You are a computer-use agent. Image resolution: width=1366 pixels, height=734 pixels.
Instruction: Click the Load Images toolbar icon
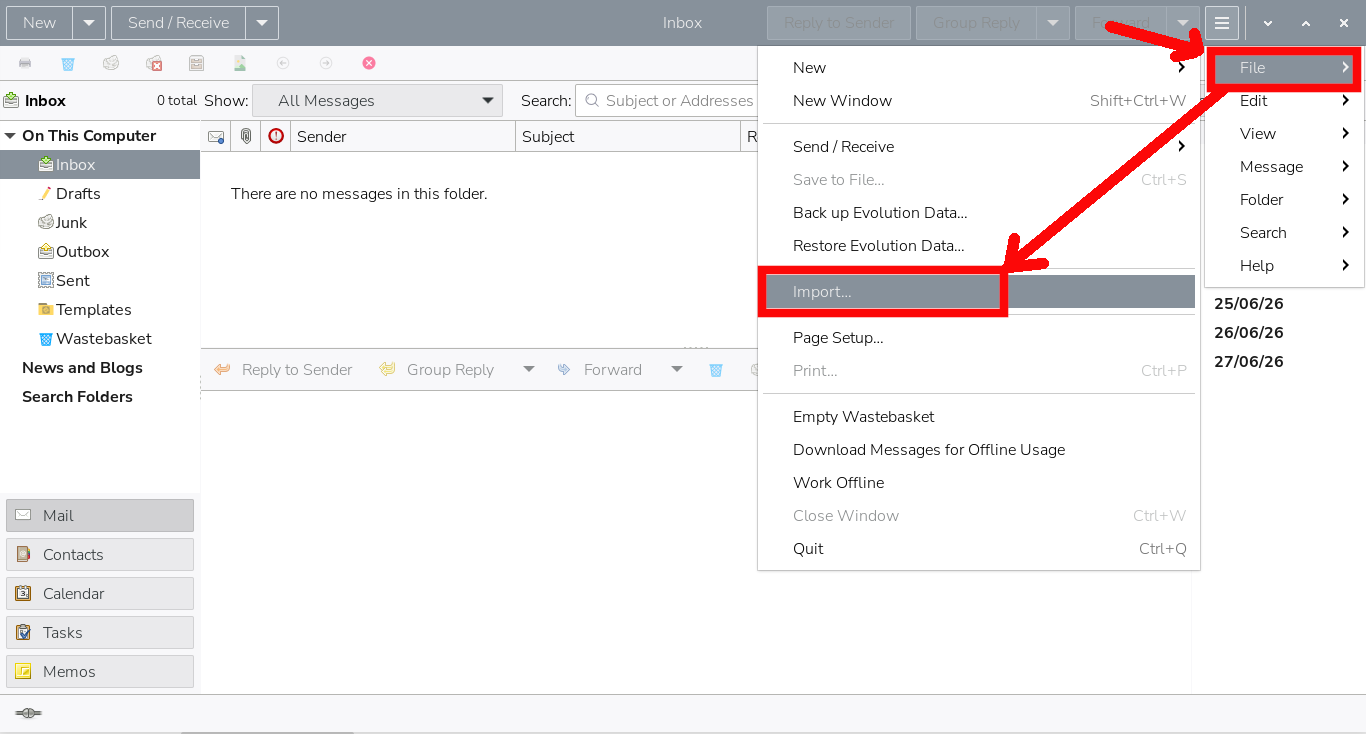click(240, 63)
